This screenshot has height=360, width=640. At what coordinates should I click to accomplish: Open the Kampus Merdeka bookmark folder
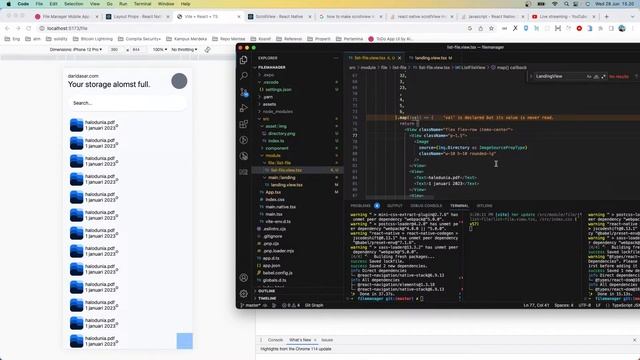(x=187, y=39)
